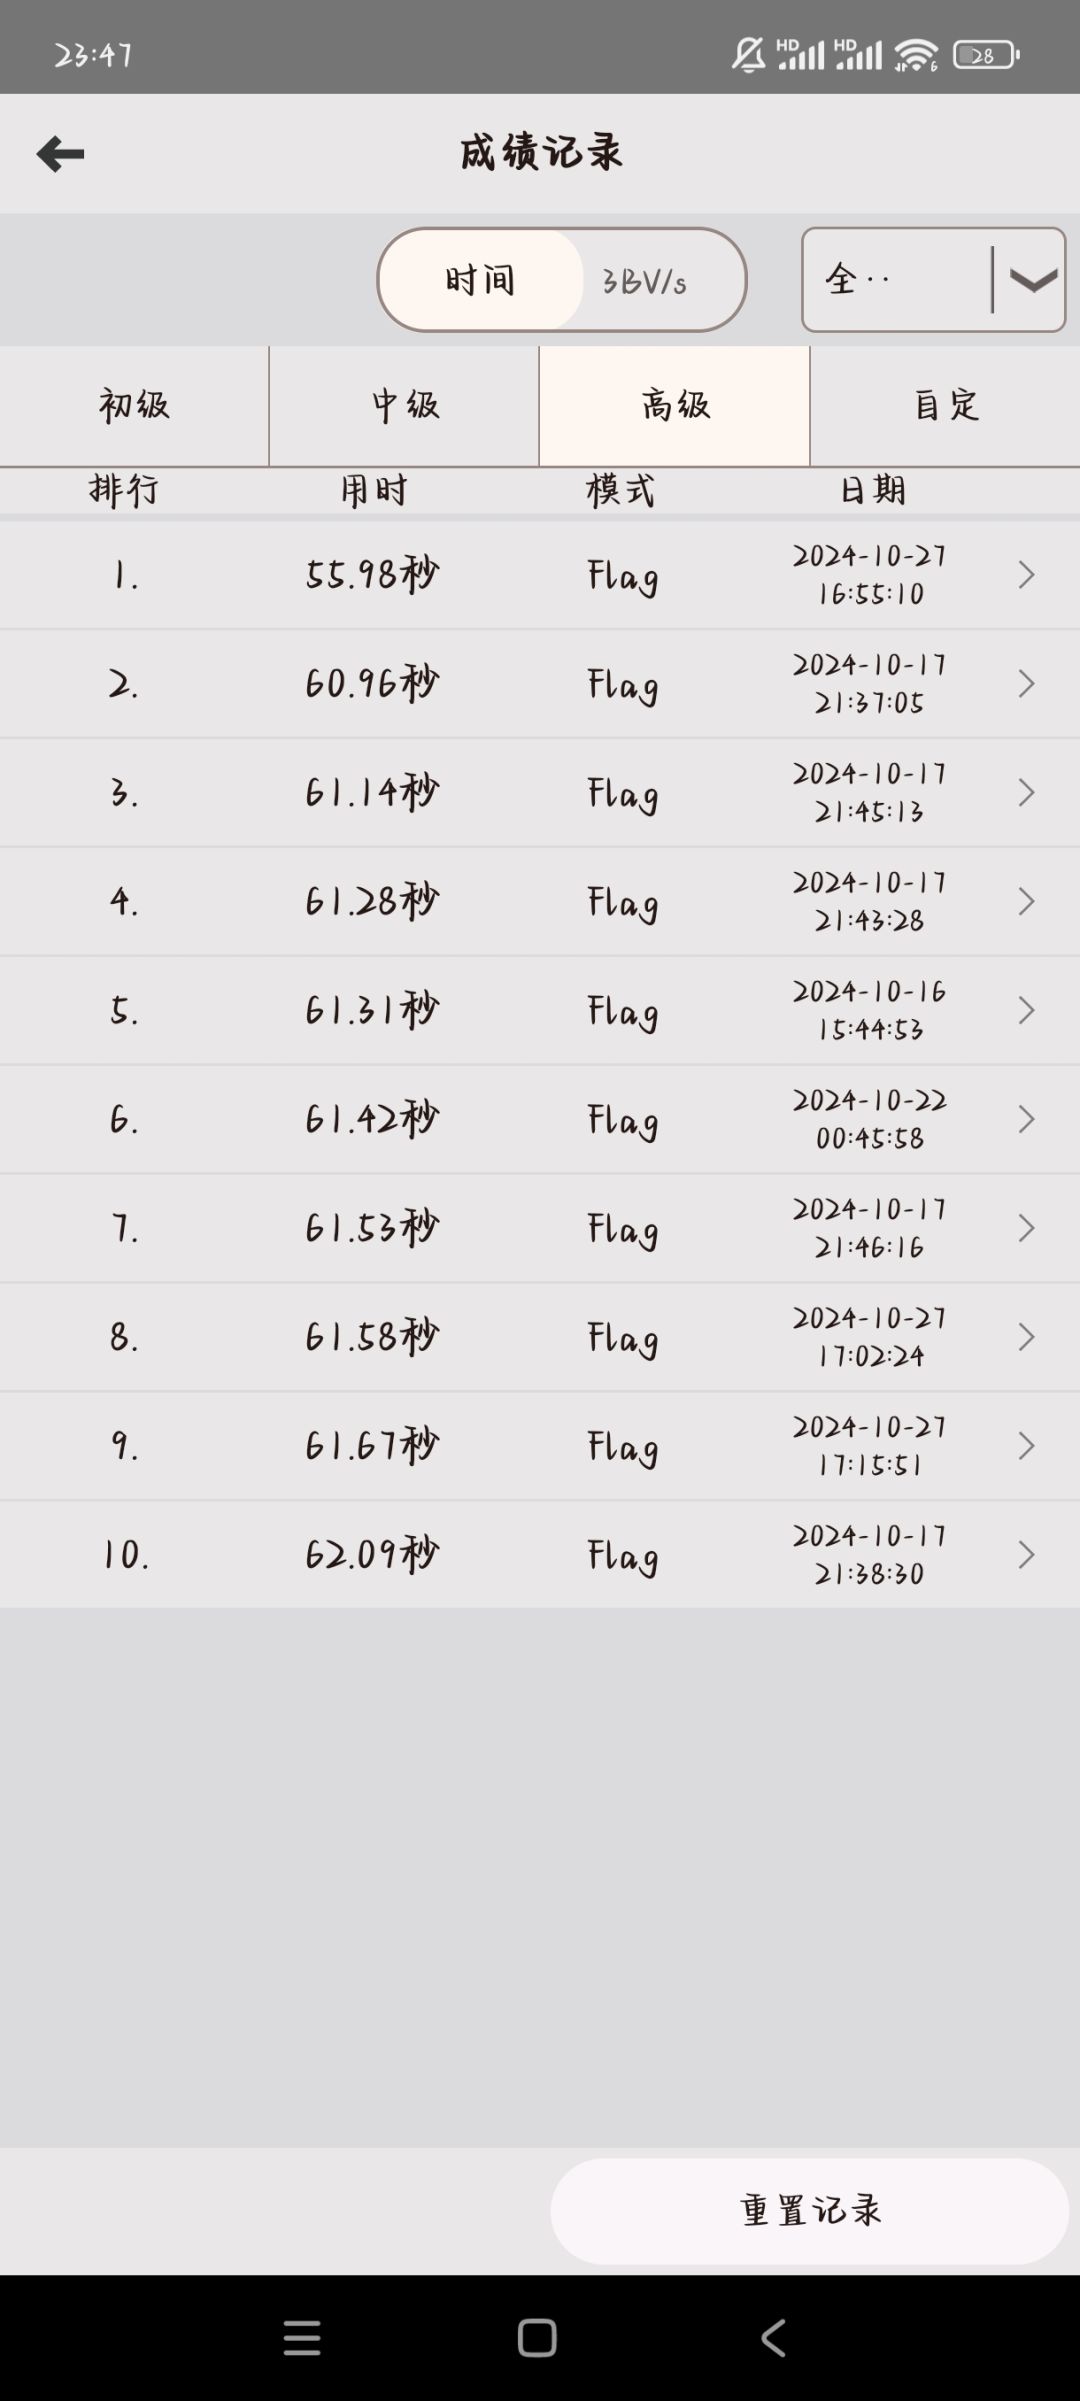The height and width of the screenshot is (2401, 1080).
Task: Switch to 初级 difficulty tab
Action: (x=134, y=406)
